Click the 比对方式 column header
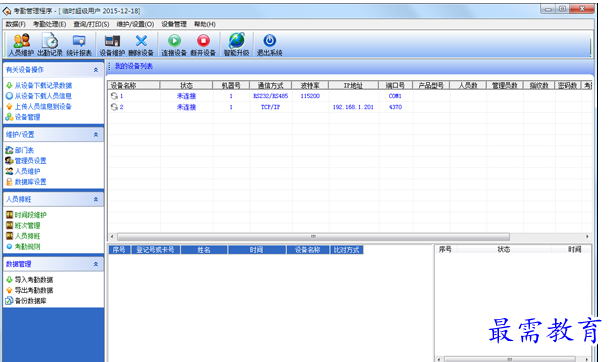The image size is (610, 362). coord(347,250)
